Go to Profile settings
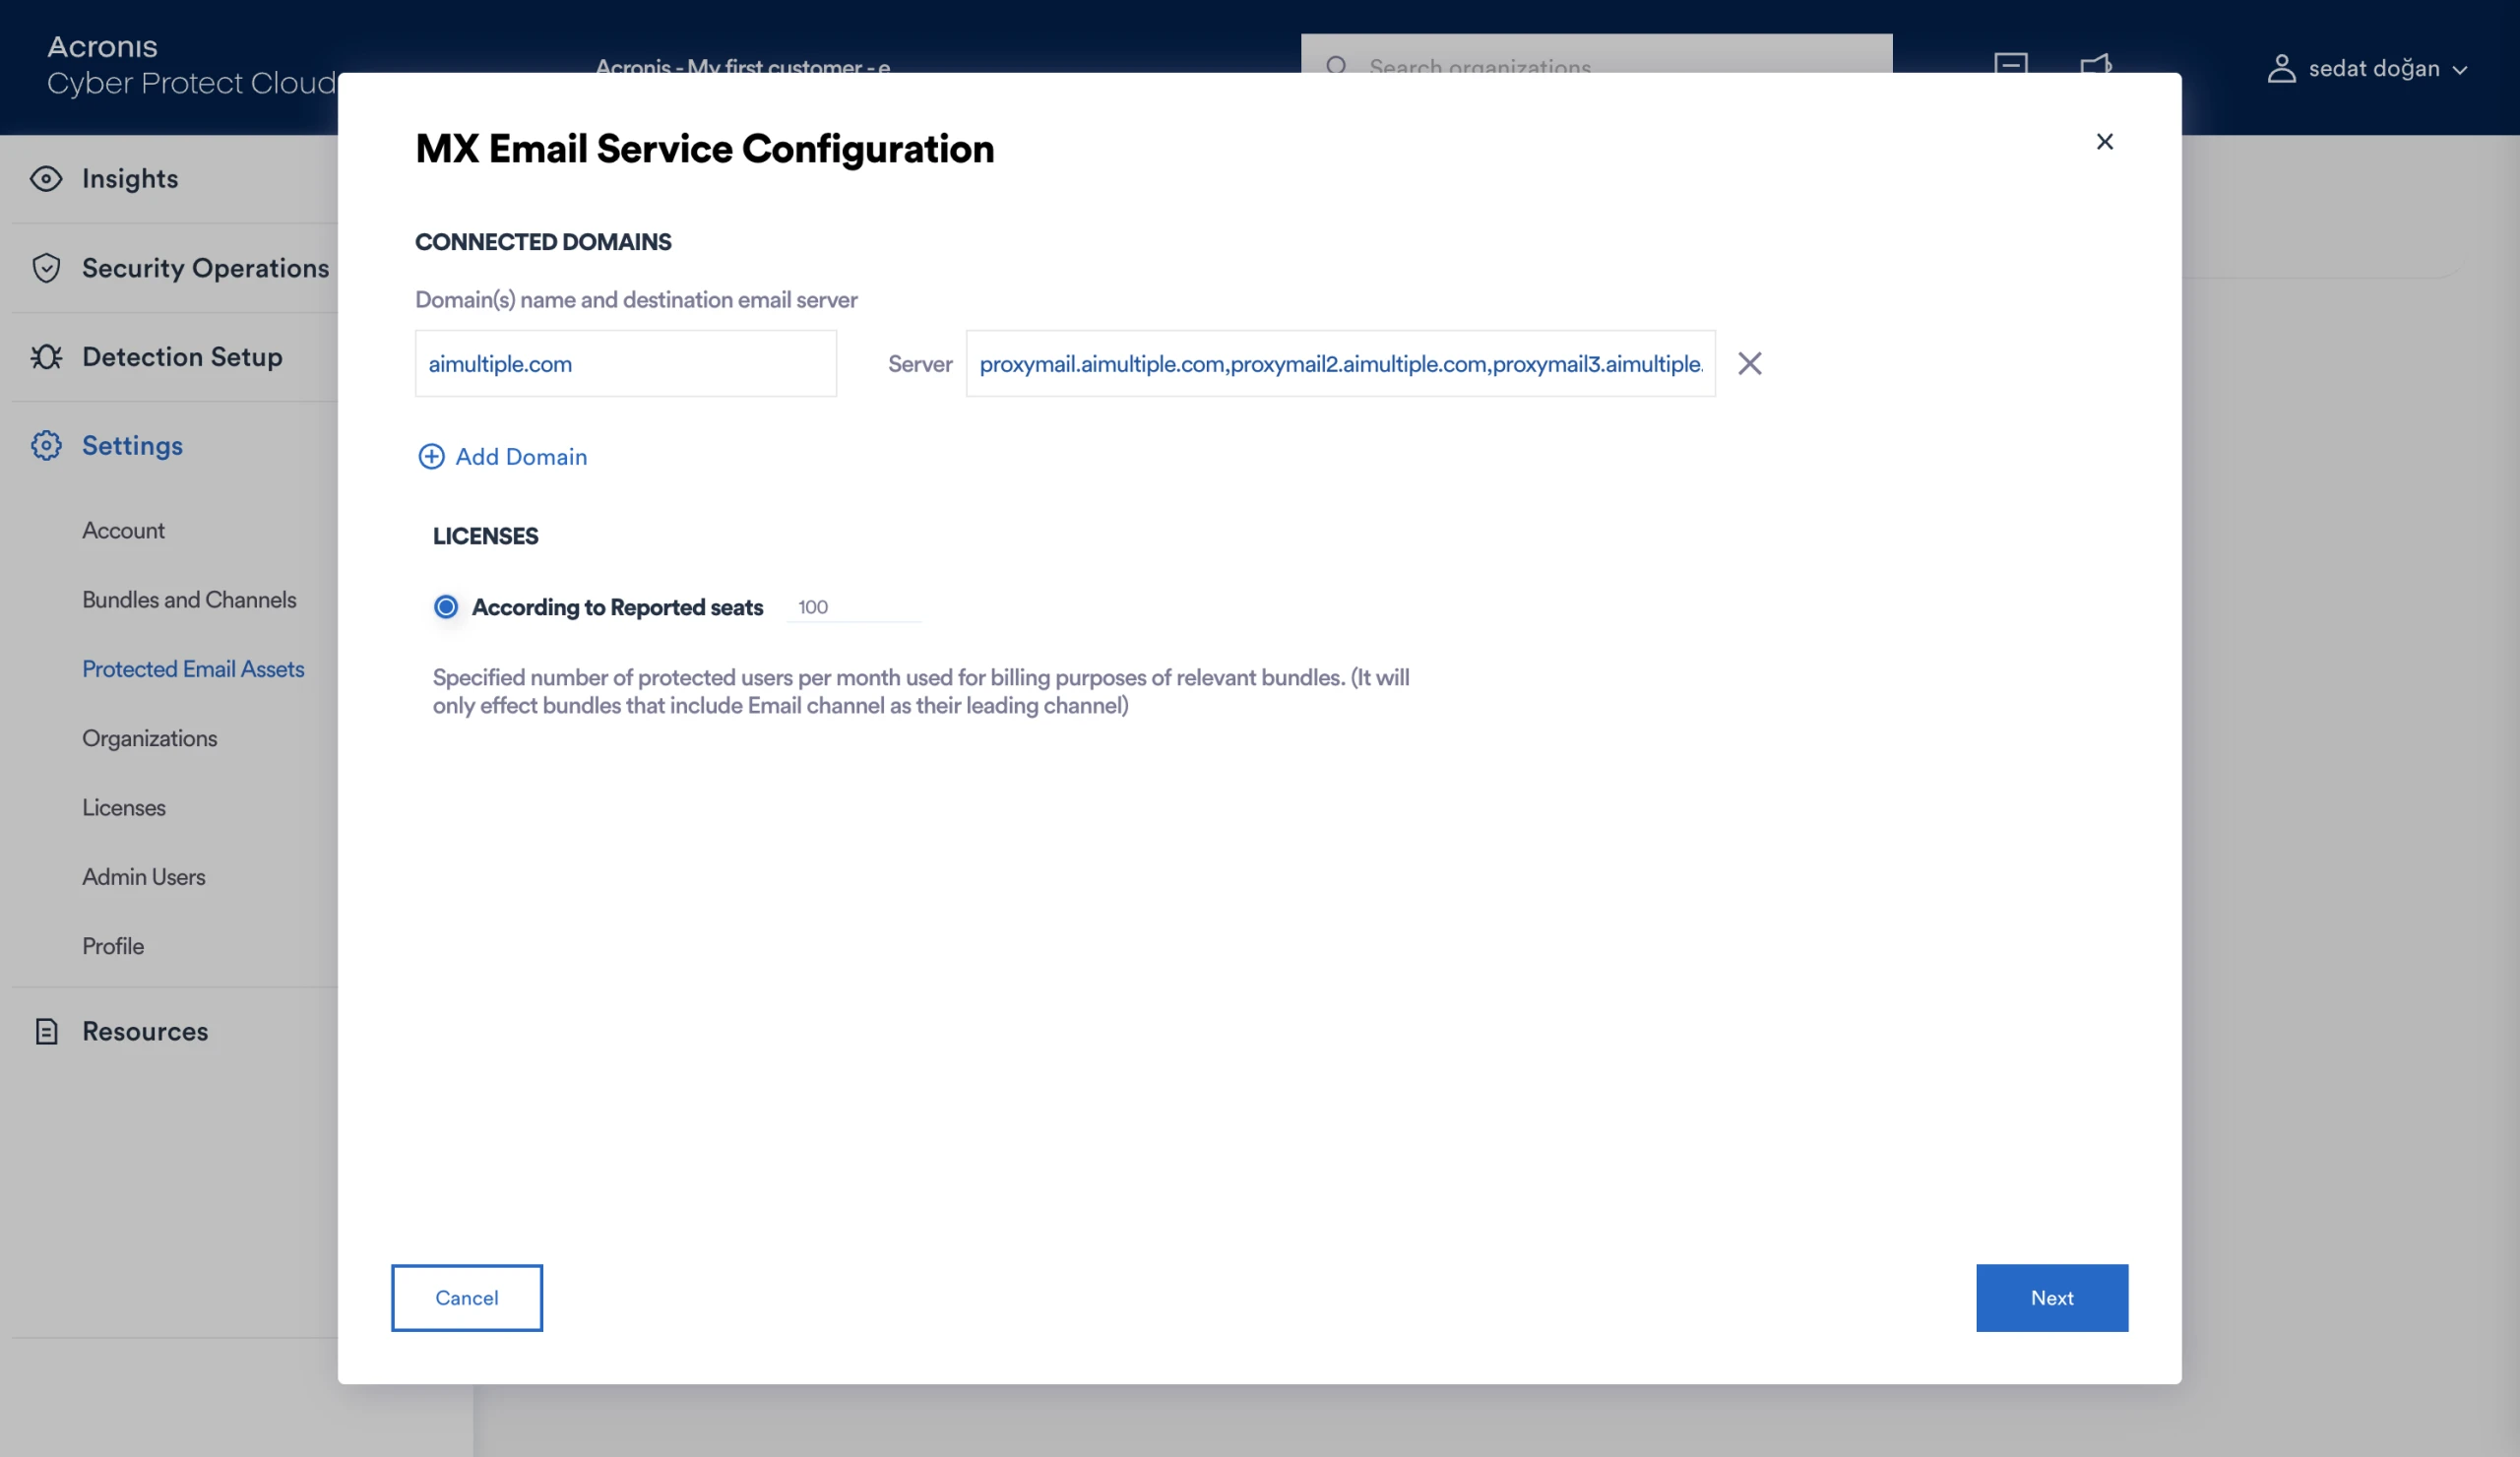This screenshot has height=1457, width=2520. pos(113,946)
